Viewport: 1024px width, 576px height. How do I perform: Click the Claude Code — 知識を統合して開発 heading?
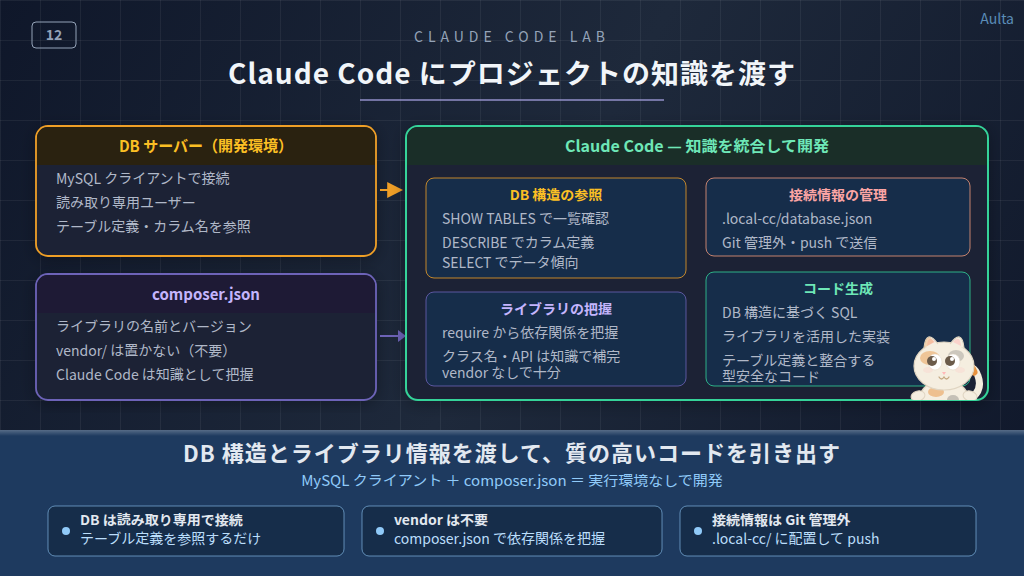696,146
